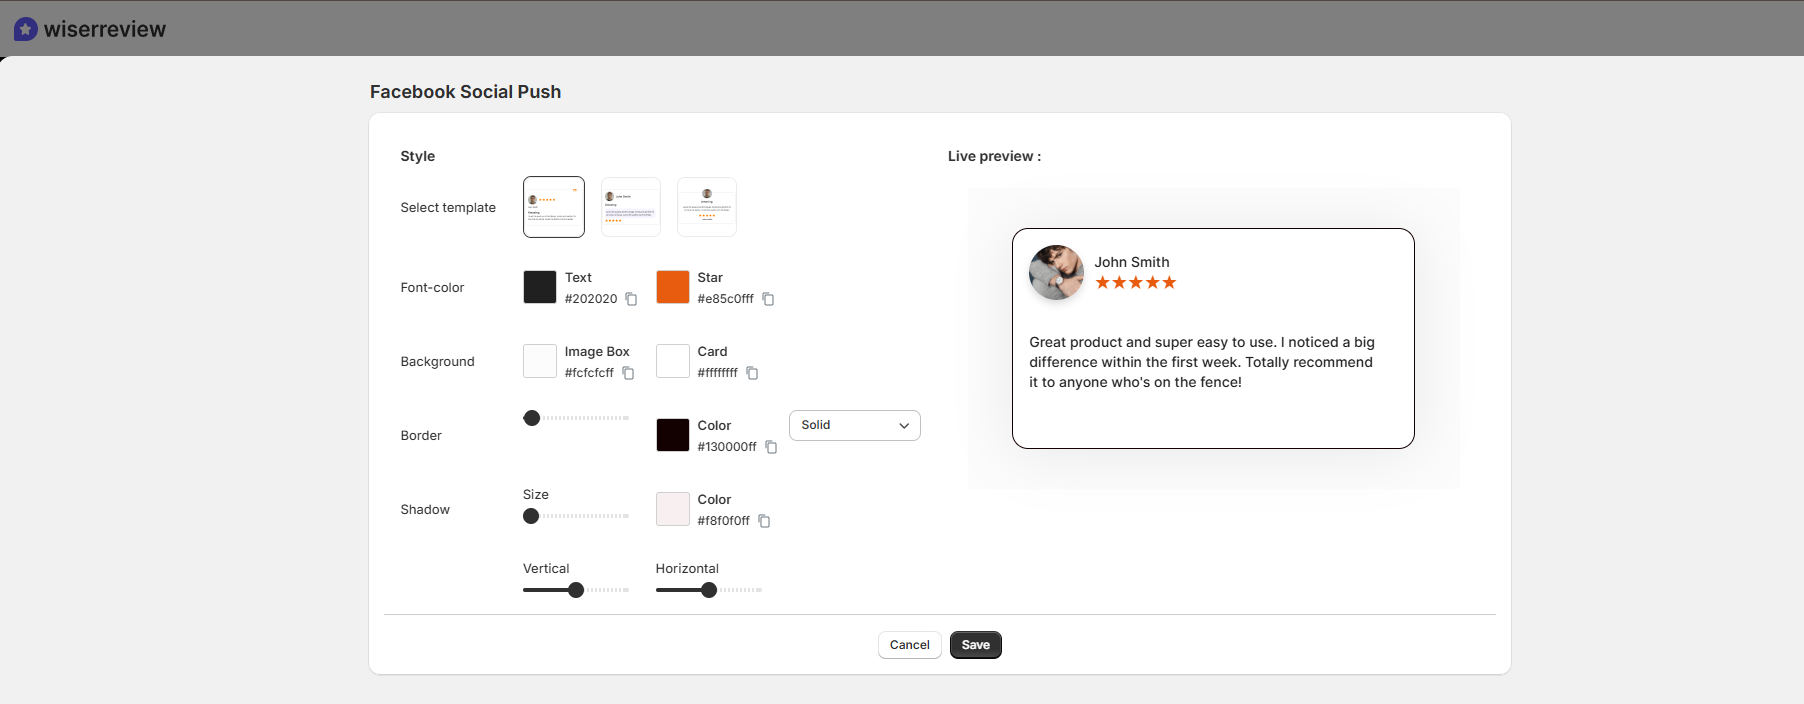Copy the Image Box hex #fcfcfcff
This screenshot has height=704, width=1804.
click(628, 373)
